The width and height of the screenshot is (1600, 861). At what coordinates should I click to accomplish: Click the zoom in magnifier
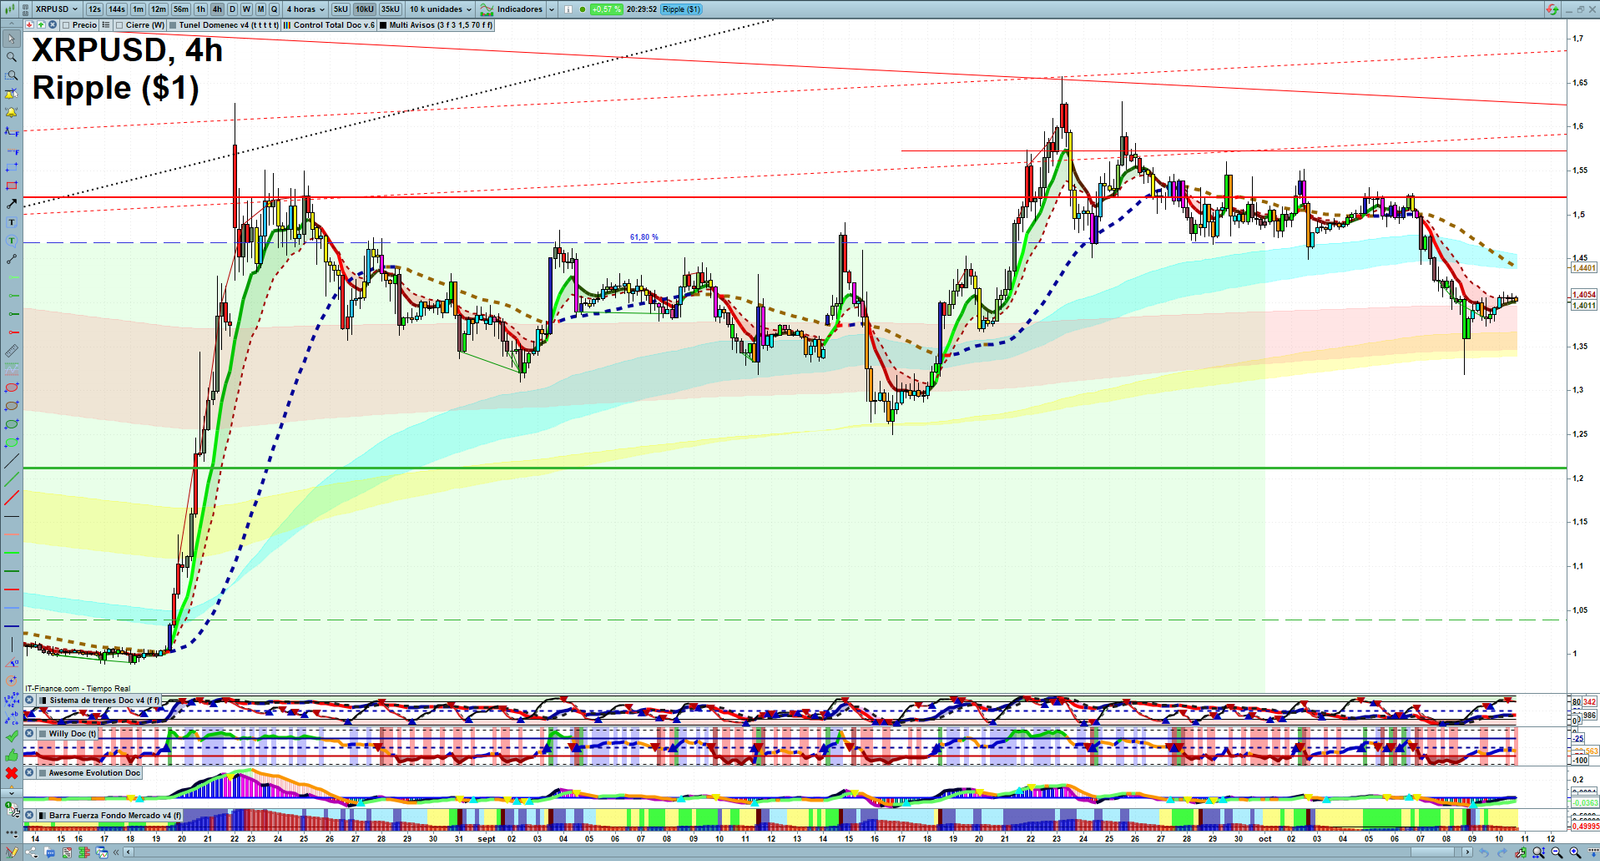(x=1575, y=853)
